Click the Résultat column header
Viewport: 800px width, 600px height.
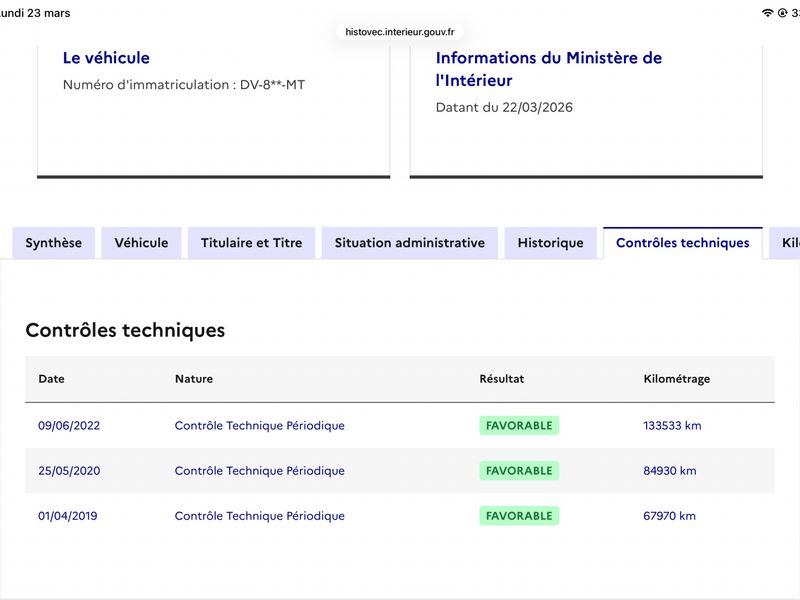502,379
